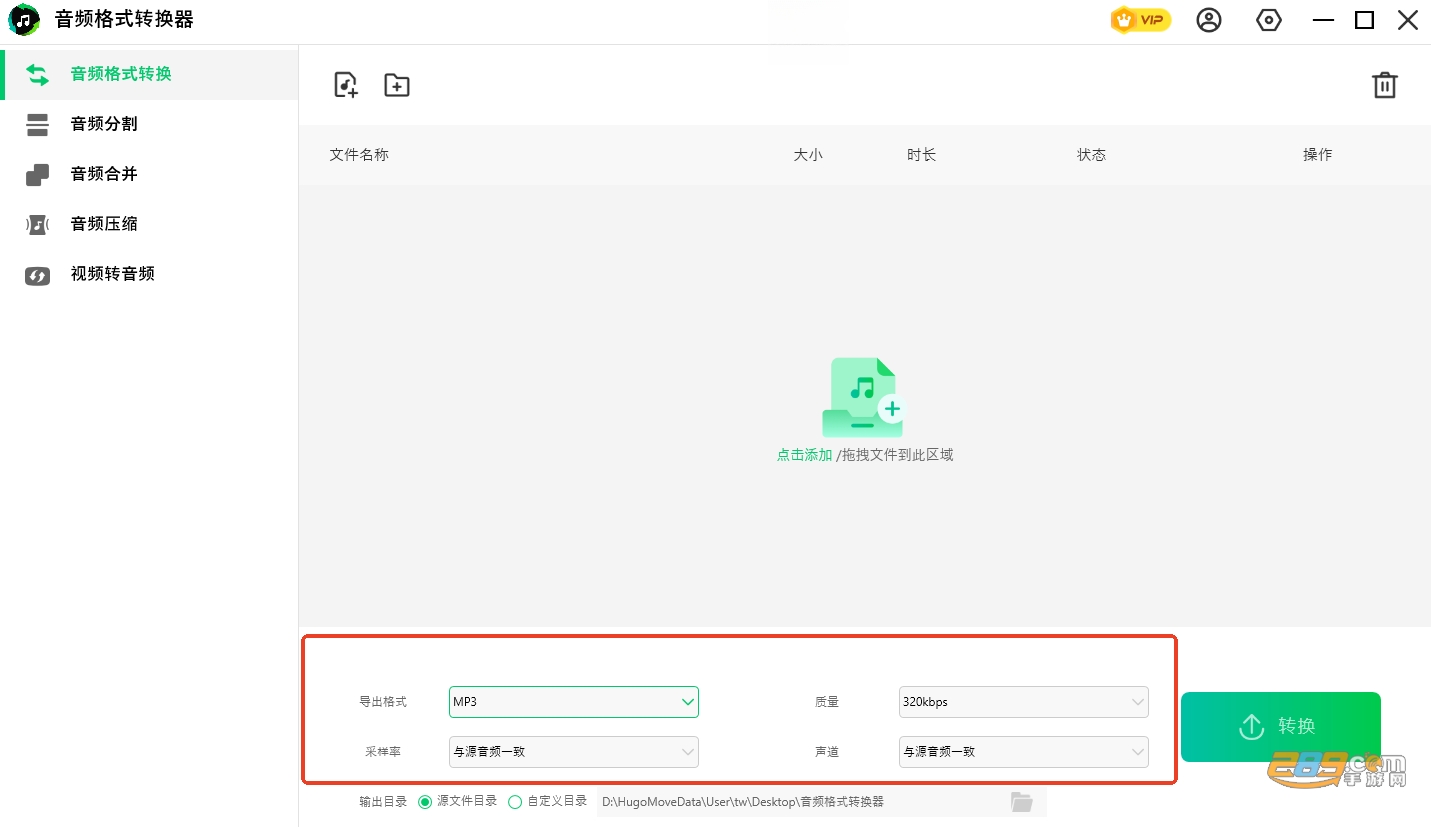Select the 源文件目录 radio option

(457, 801)
